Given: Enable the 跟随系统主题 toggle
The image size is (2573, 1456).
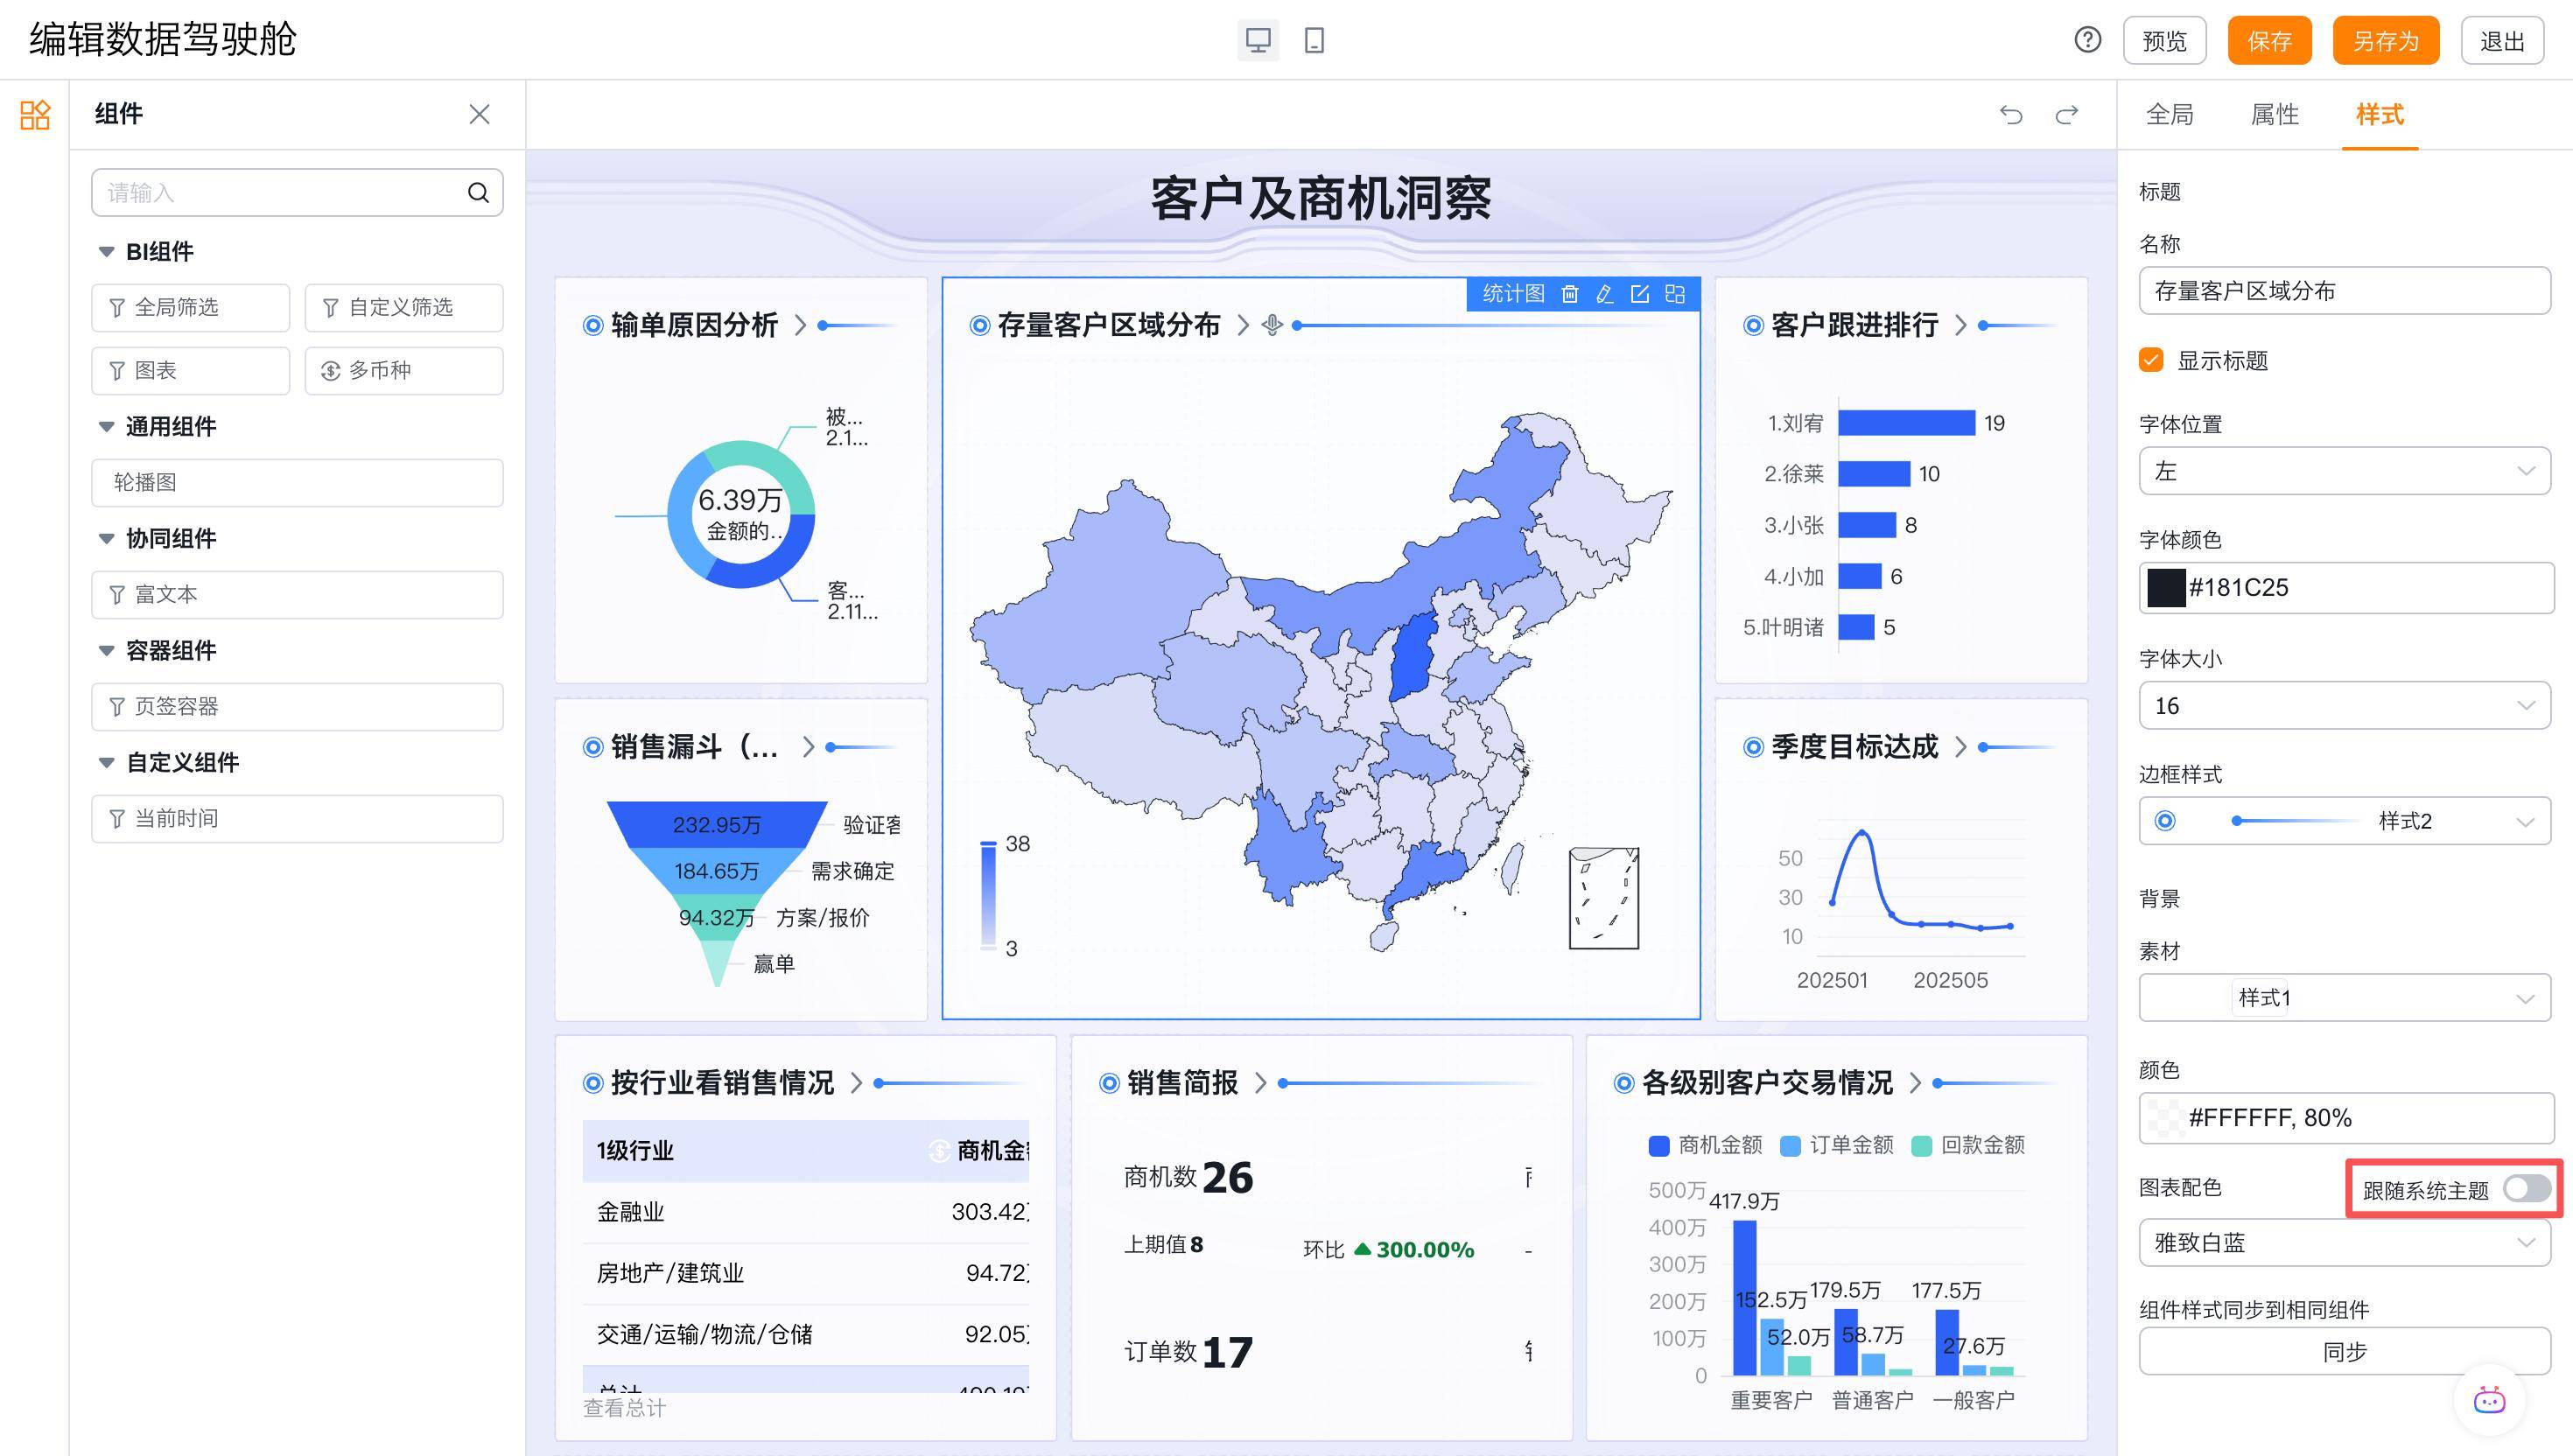Looking at the screenshot, I should [x=2526, y=1188].
